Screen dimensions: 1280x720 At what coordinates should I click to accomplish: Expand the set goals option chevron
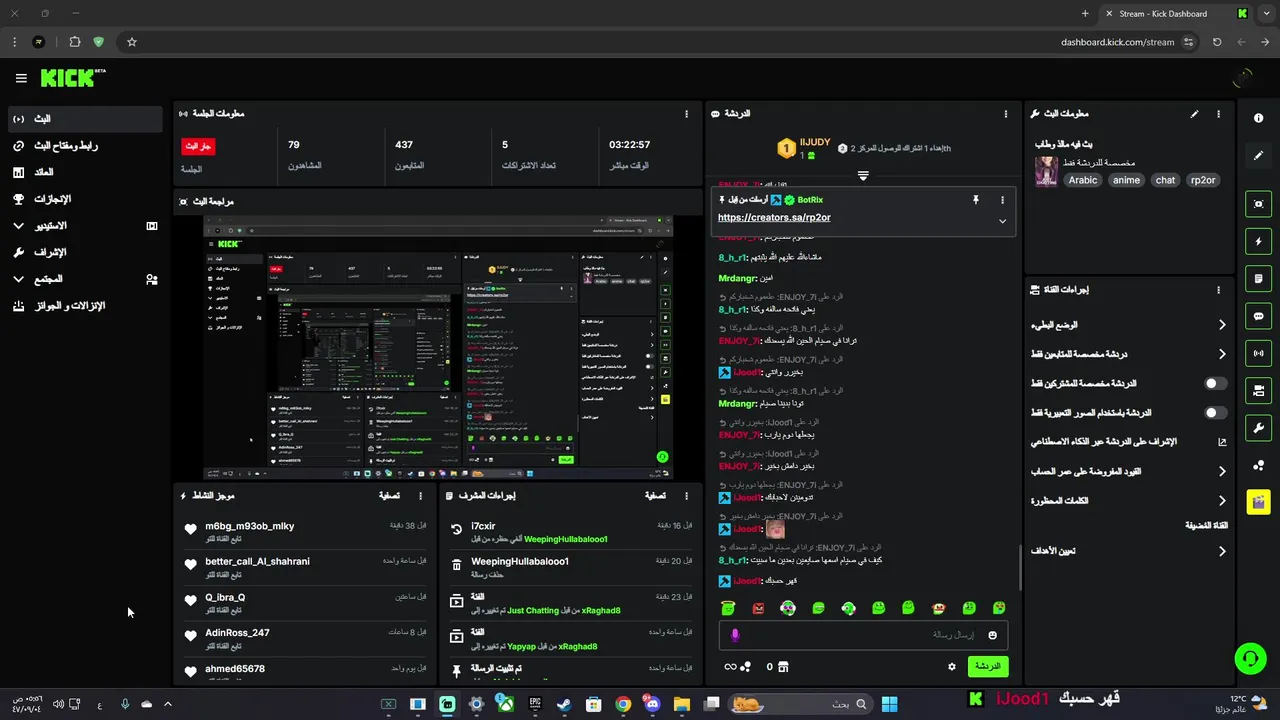1221,551
